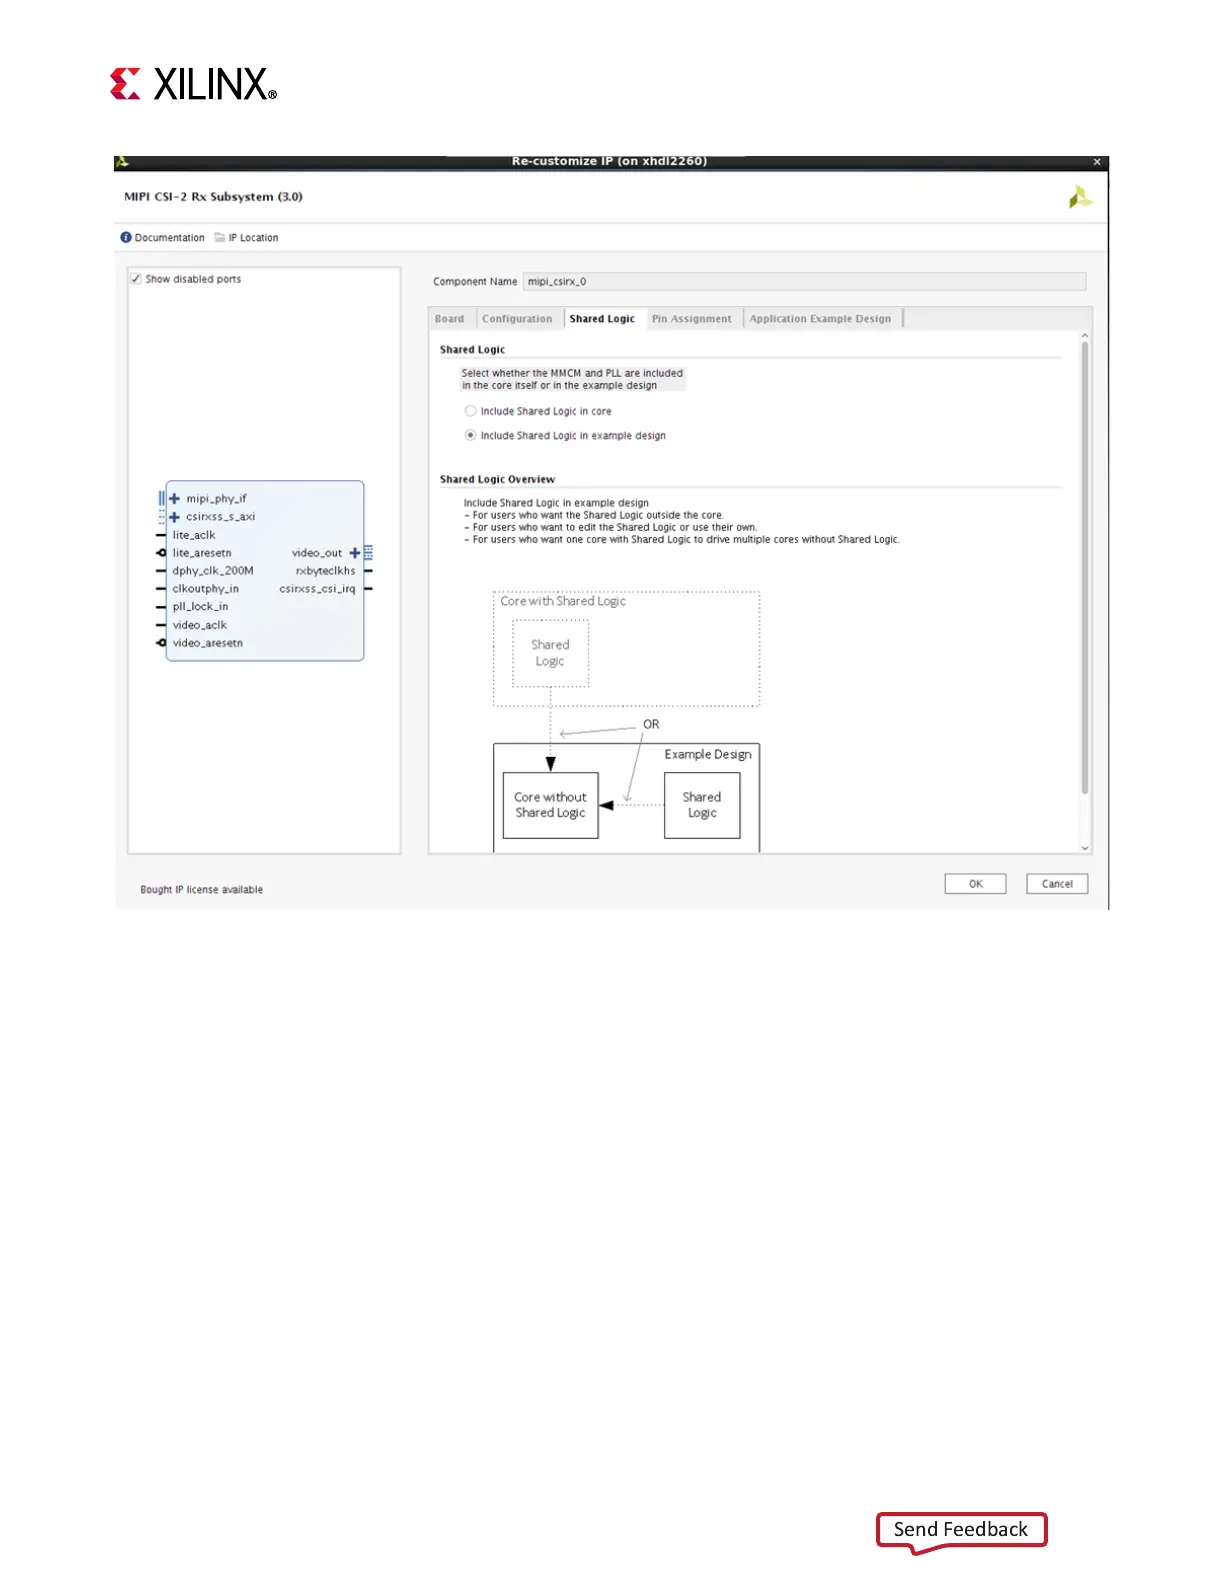Select the Shared Logic tab

[x=602, y=319]
